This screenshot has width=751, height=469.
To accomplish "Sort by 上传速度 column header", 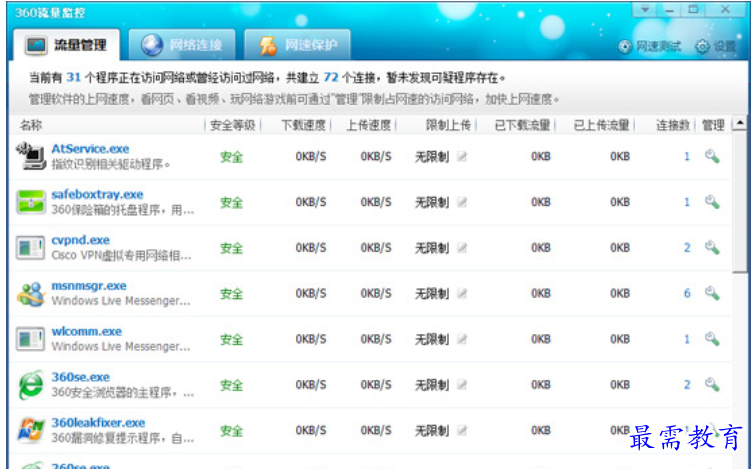I will pos(369,126).
